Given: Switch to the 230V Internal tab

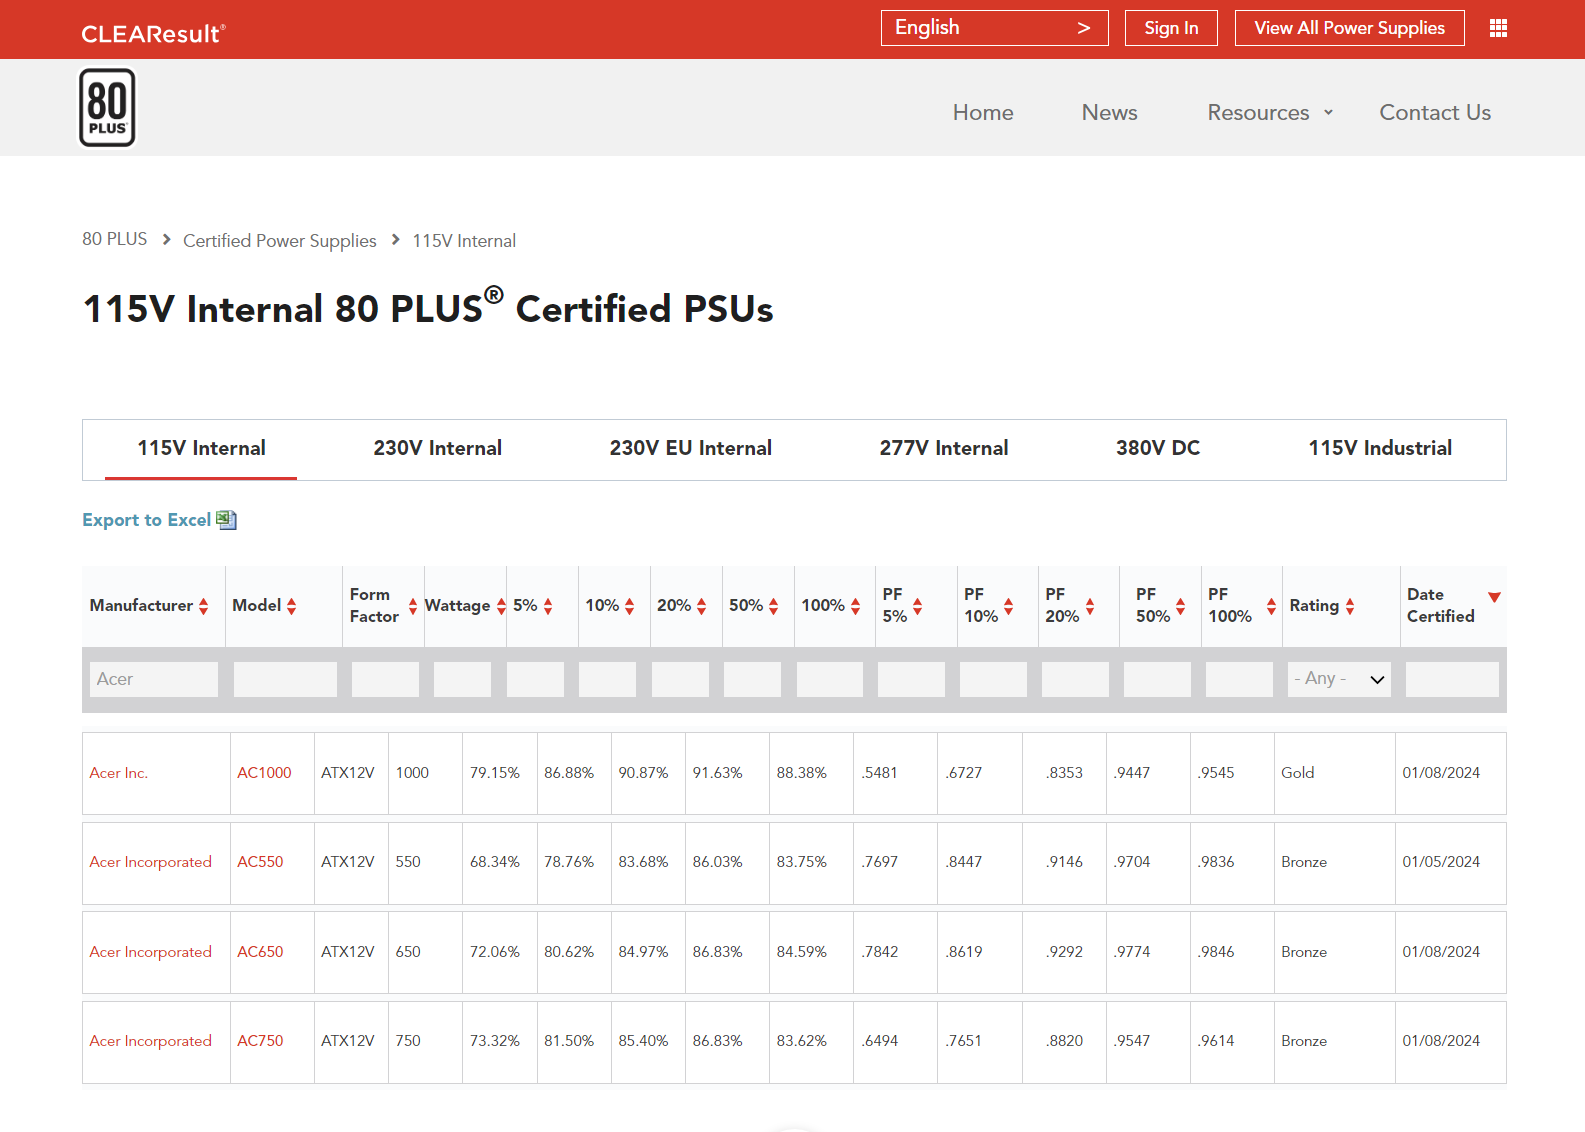Looking at the screenshot, I should click(x=437, y=449).
